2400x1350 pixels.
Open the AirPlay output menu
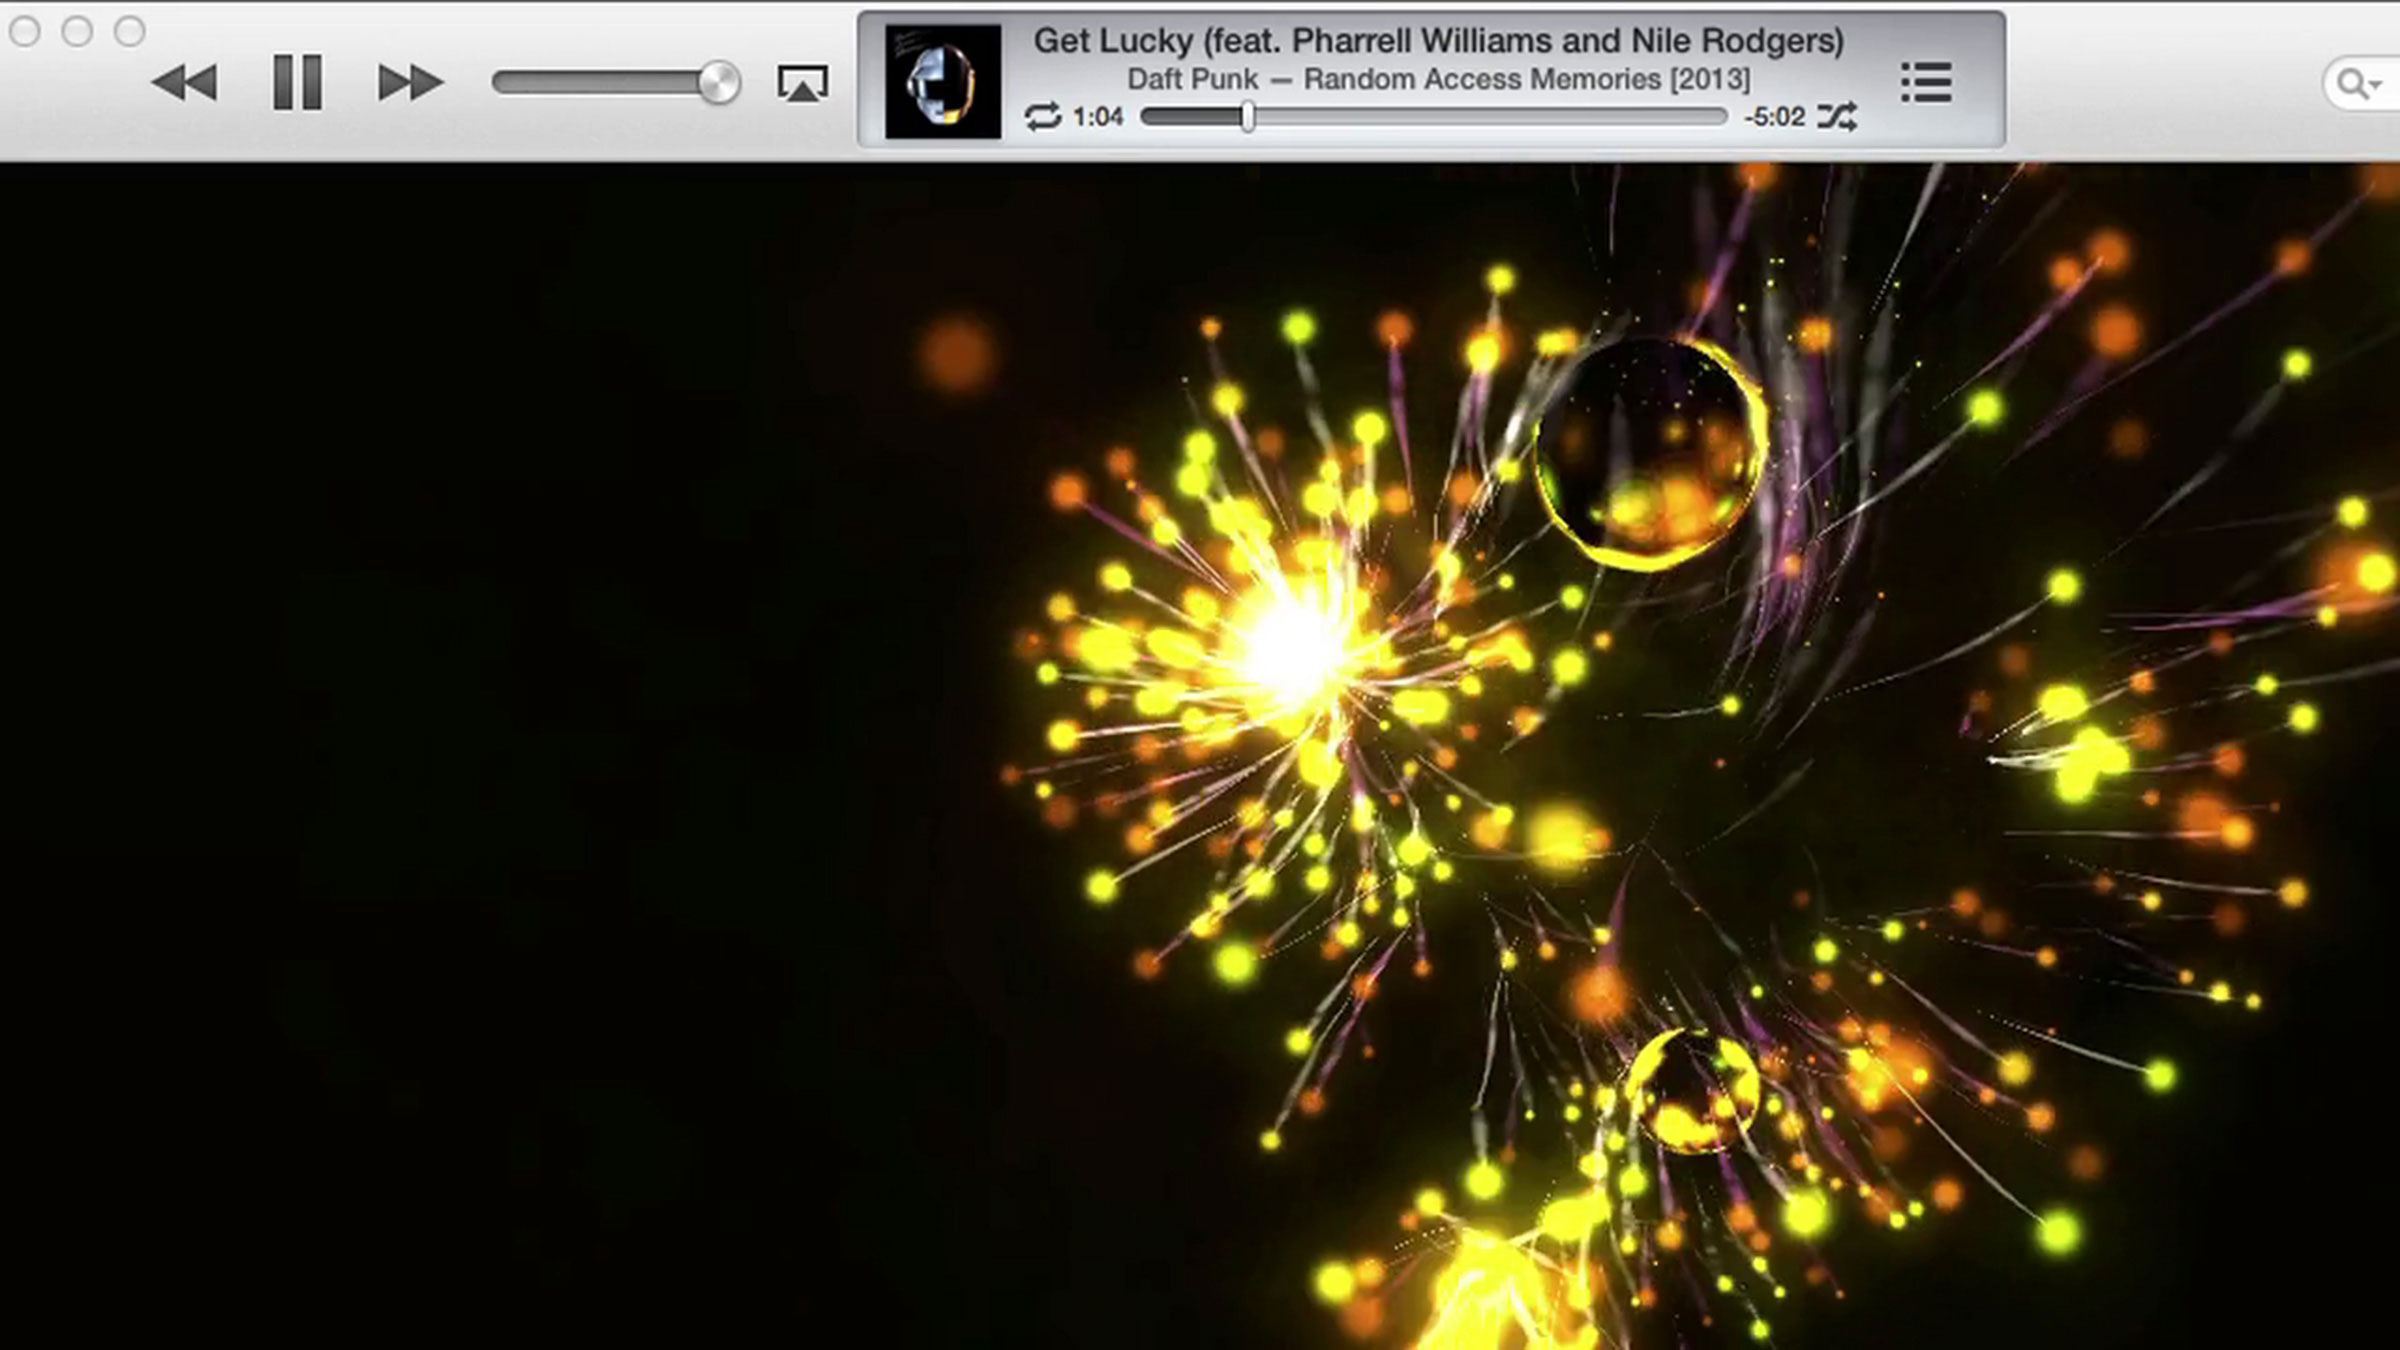click(x=802, y=83)
